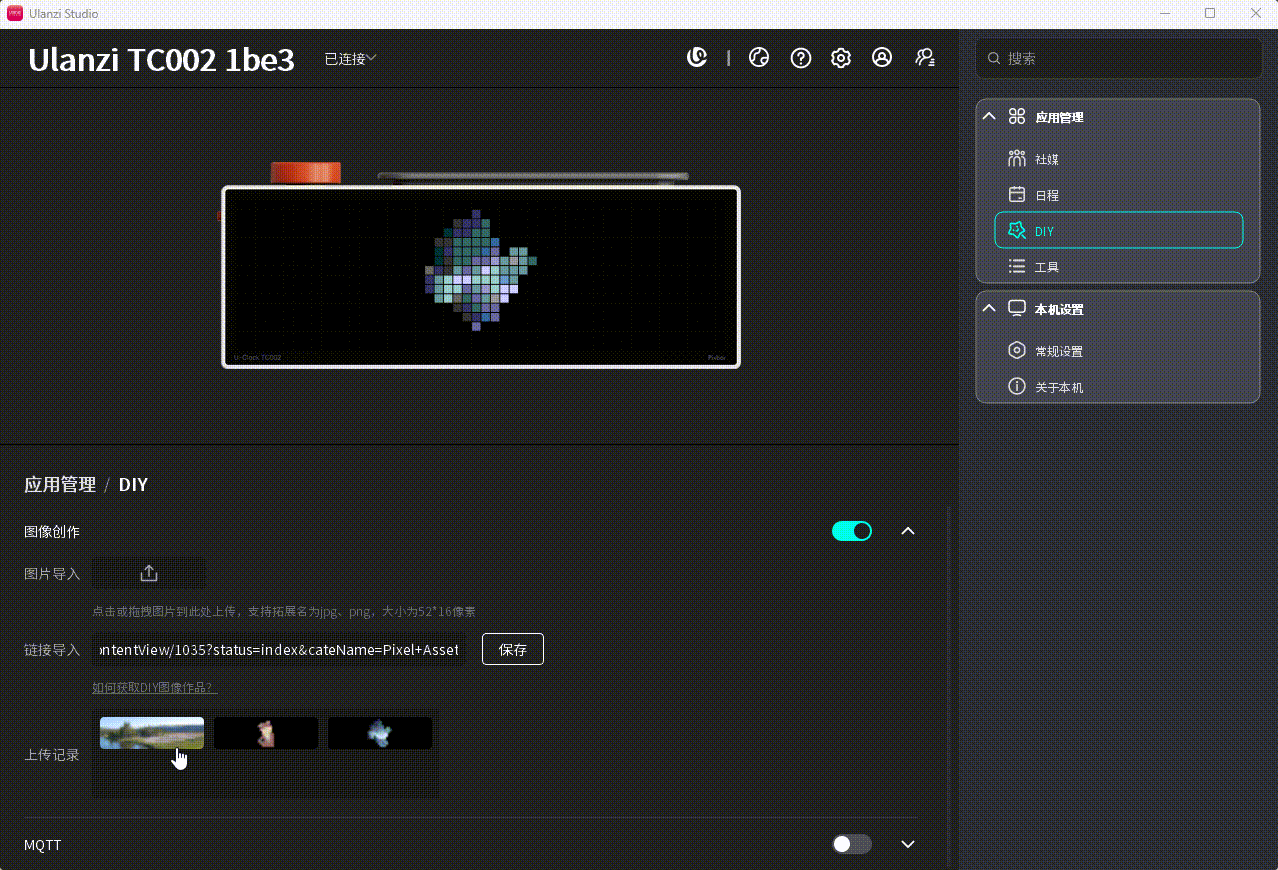Click the upload hint text about 52*16像素
1278x870 pixels.
pyautogui.click(x=284, y=611)
